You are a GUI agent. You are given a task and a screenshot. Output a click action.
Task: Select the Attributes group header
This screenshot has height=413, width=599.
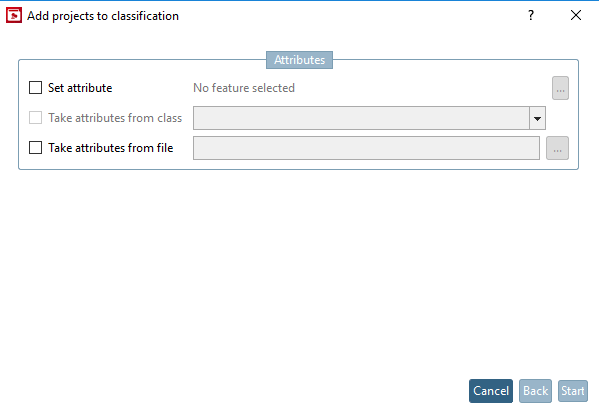tap(300, 60)
